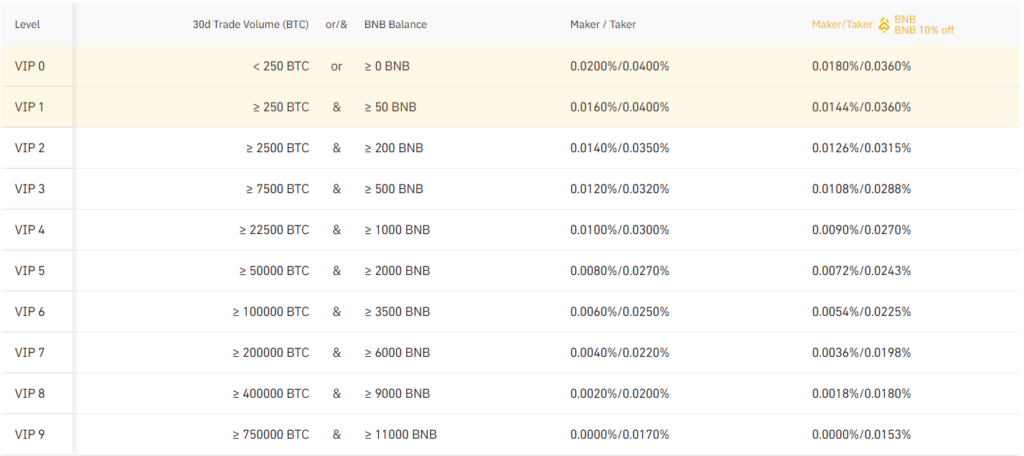The image size is (1024, 456).
Task: Click the ≥ 750000 BTC volume cell
Action: click(270, 435)
